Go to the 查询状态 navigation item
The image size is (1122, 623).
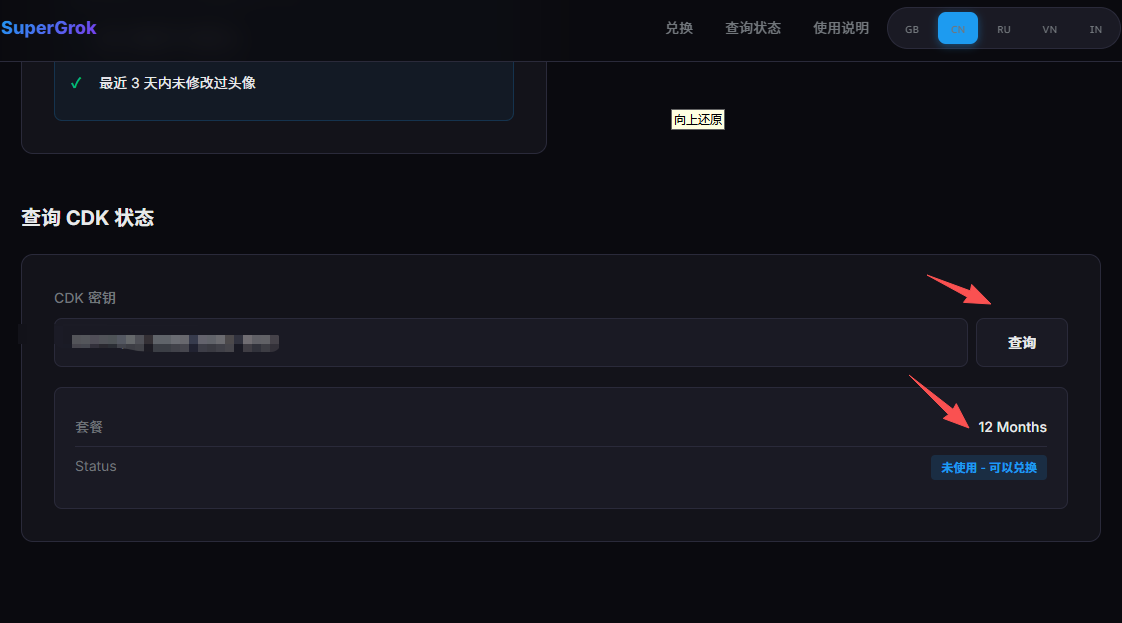(753, 28)
